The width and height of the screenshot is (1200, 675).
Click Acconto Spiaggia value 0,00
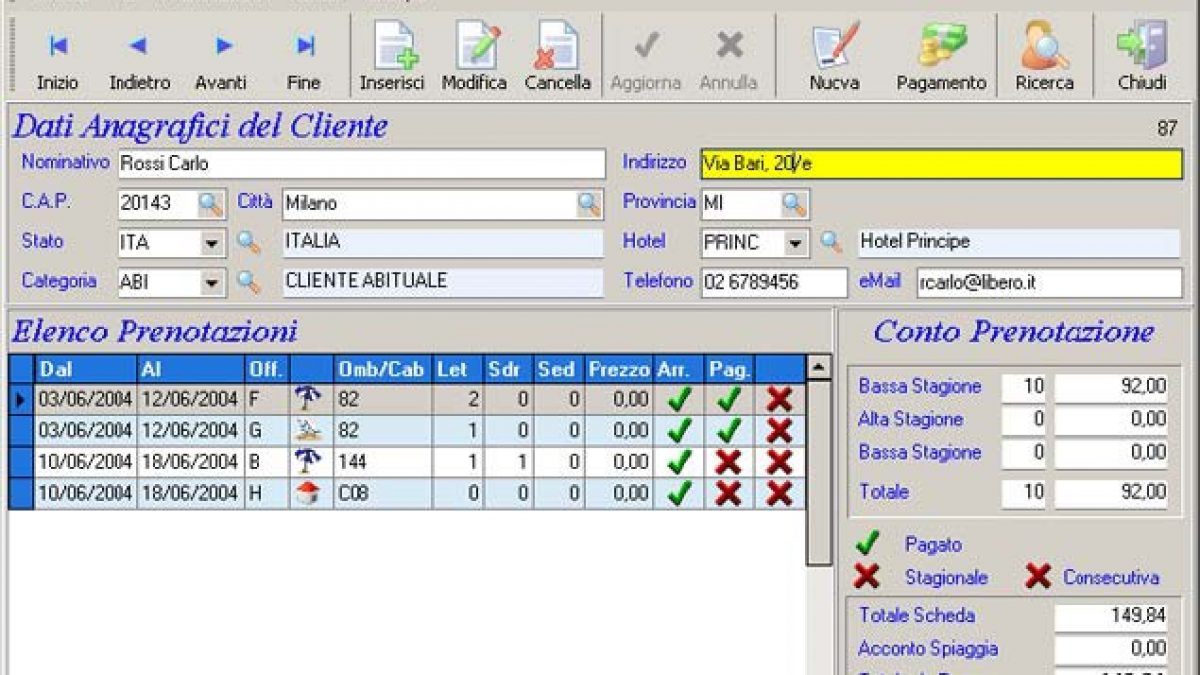[1111, 649]
